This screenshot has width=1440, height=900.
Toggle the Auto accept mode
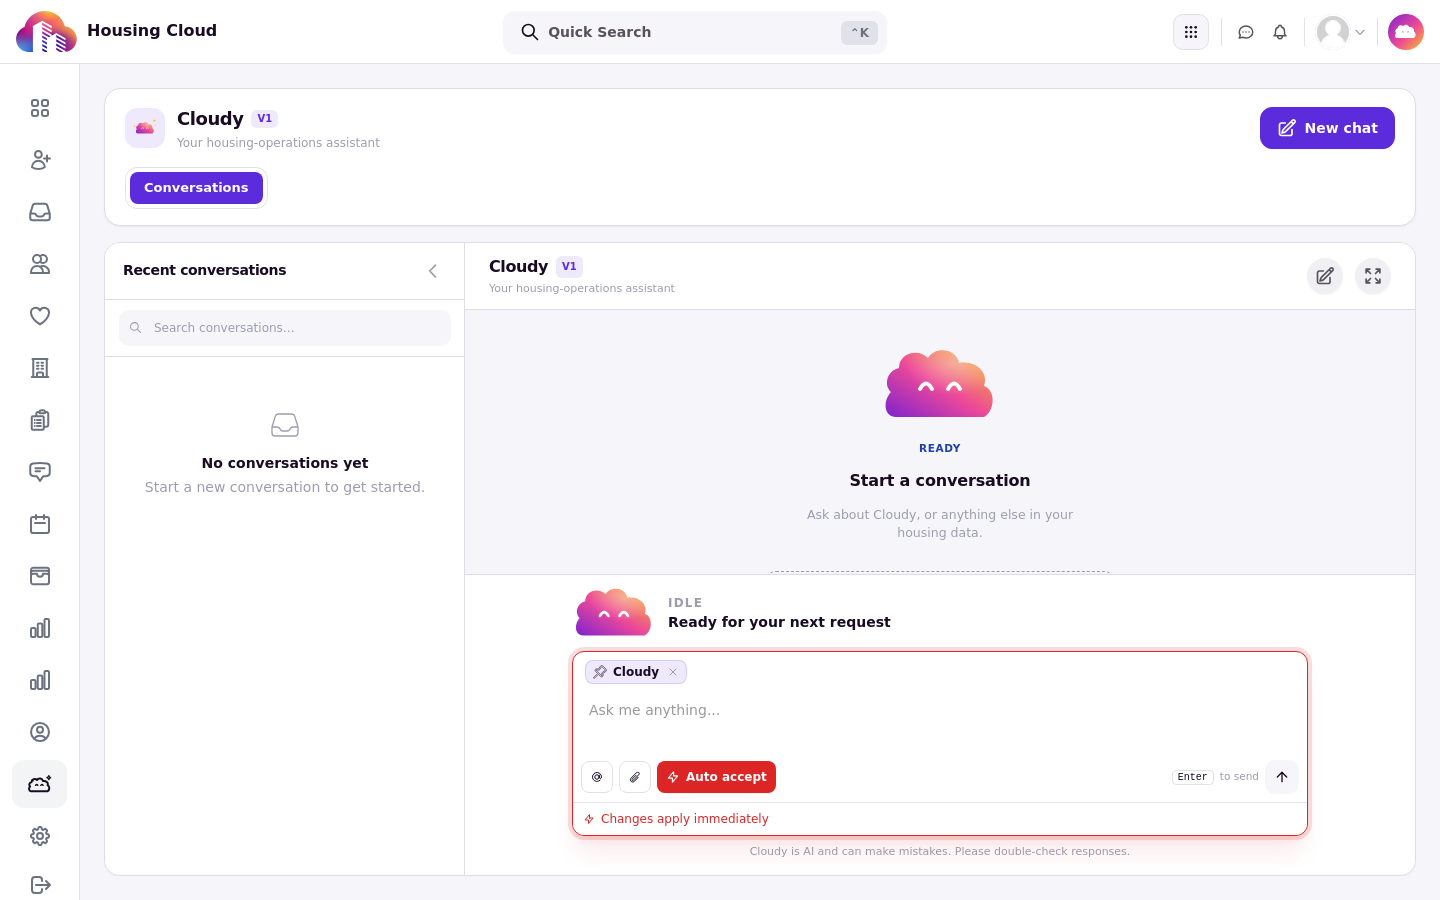[716, 777]
